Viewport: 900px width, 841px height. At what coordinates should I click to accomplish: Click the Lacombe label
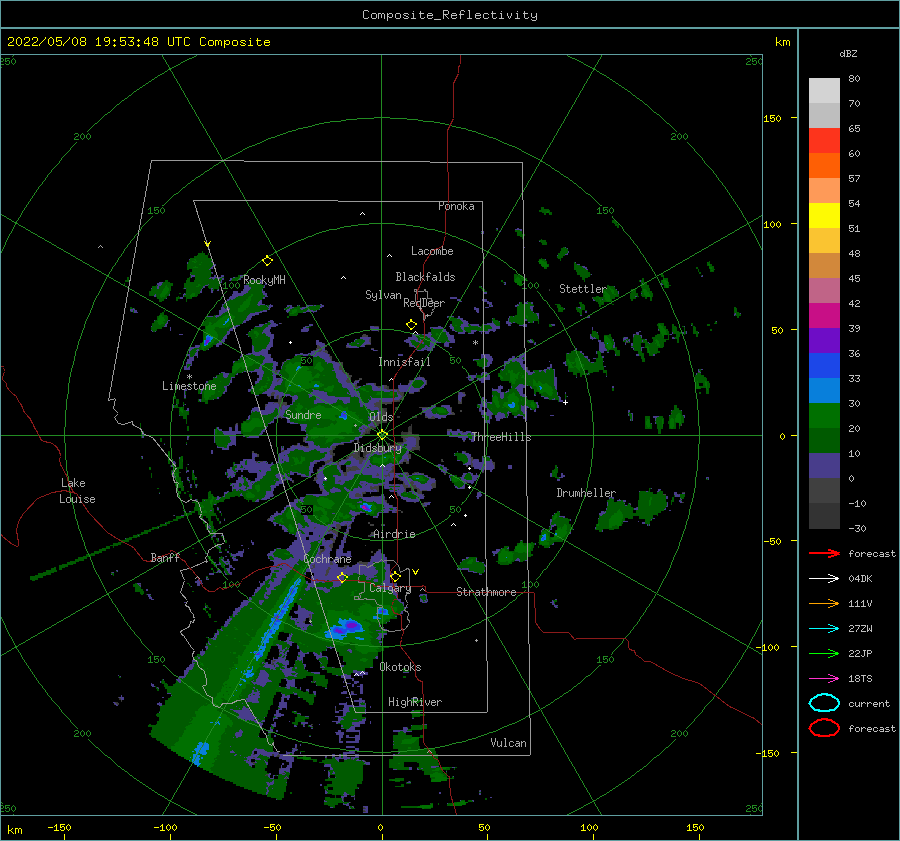tap(432, 251)
